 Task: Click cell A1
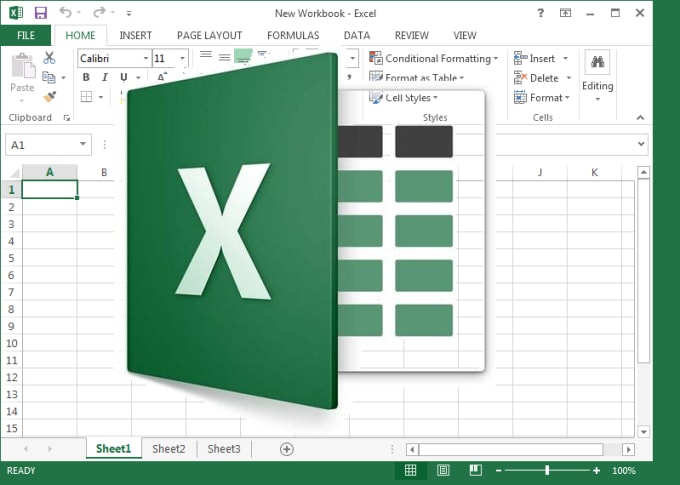50,190
